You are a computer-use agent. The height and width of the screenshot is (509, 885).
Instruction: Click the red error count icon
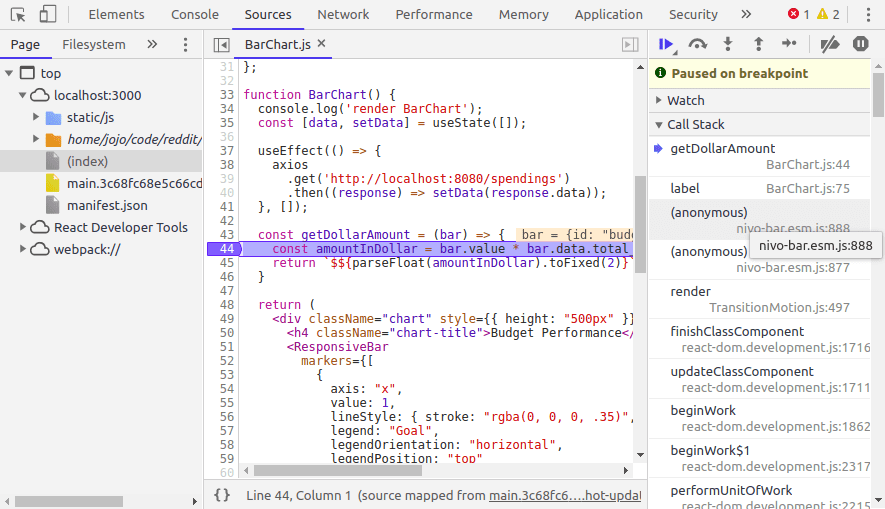coord(793,14)
